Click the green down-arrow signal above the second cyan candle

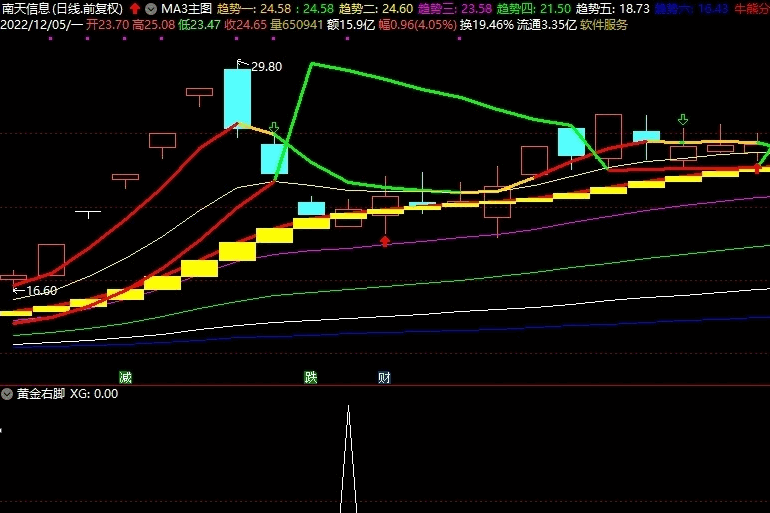coord(274,128)
